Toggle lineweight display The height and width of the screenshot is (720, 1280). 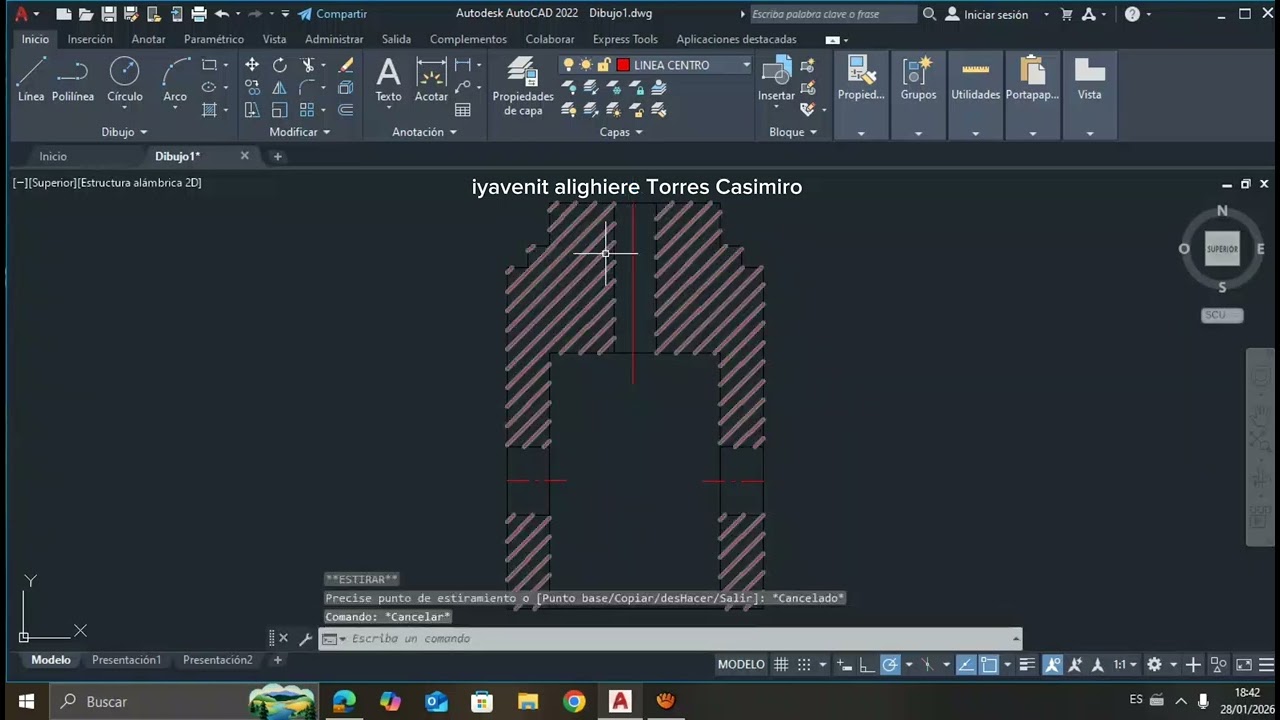point(1026,665)
